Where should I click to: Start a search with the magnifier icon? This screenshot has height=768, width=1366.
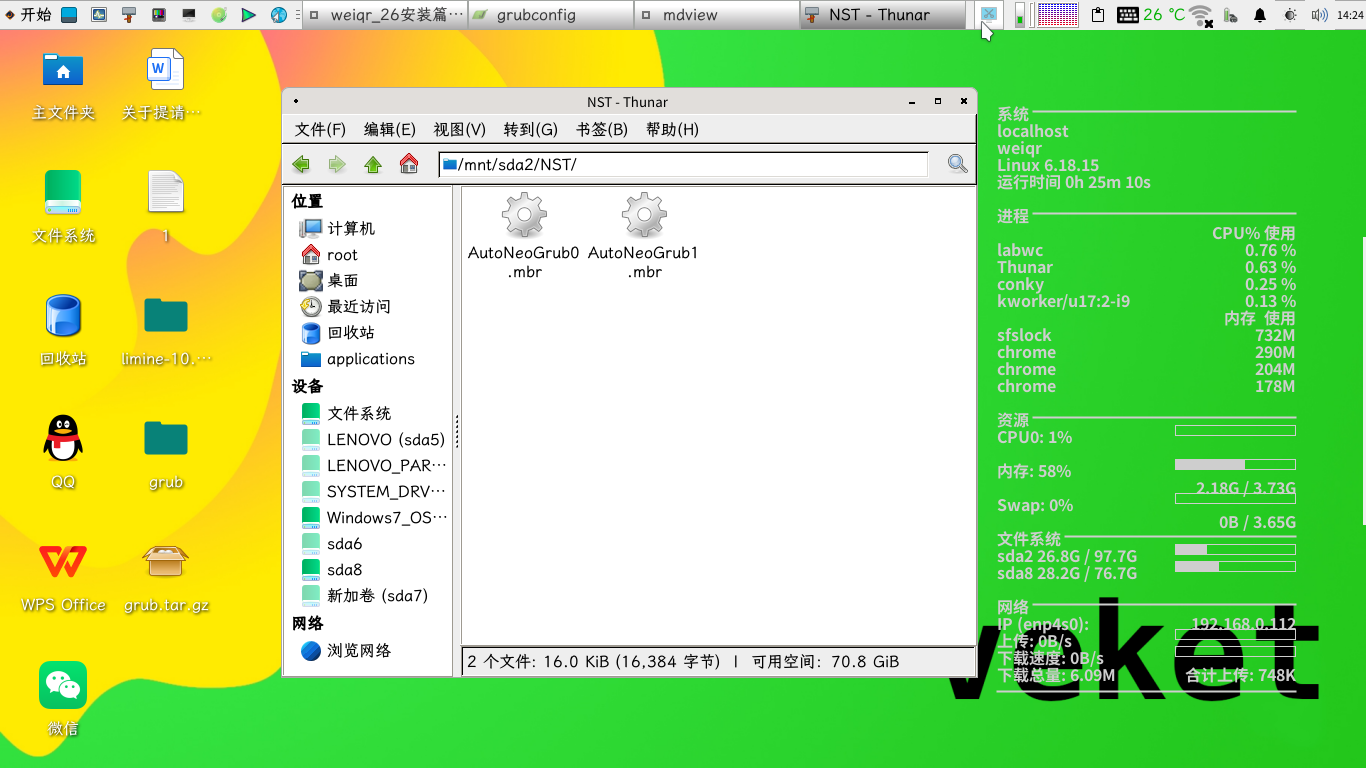955,163
